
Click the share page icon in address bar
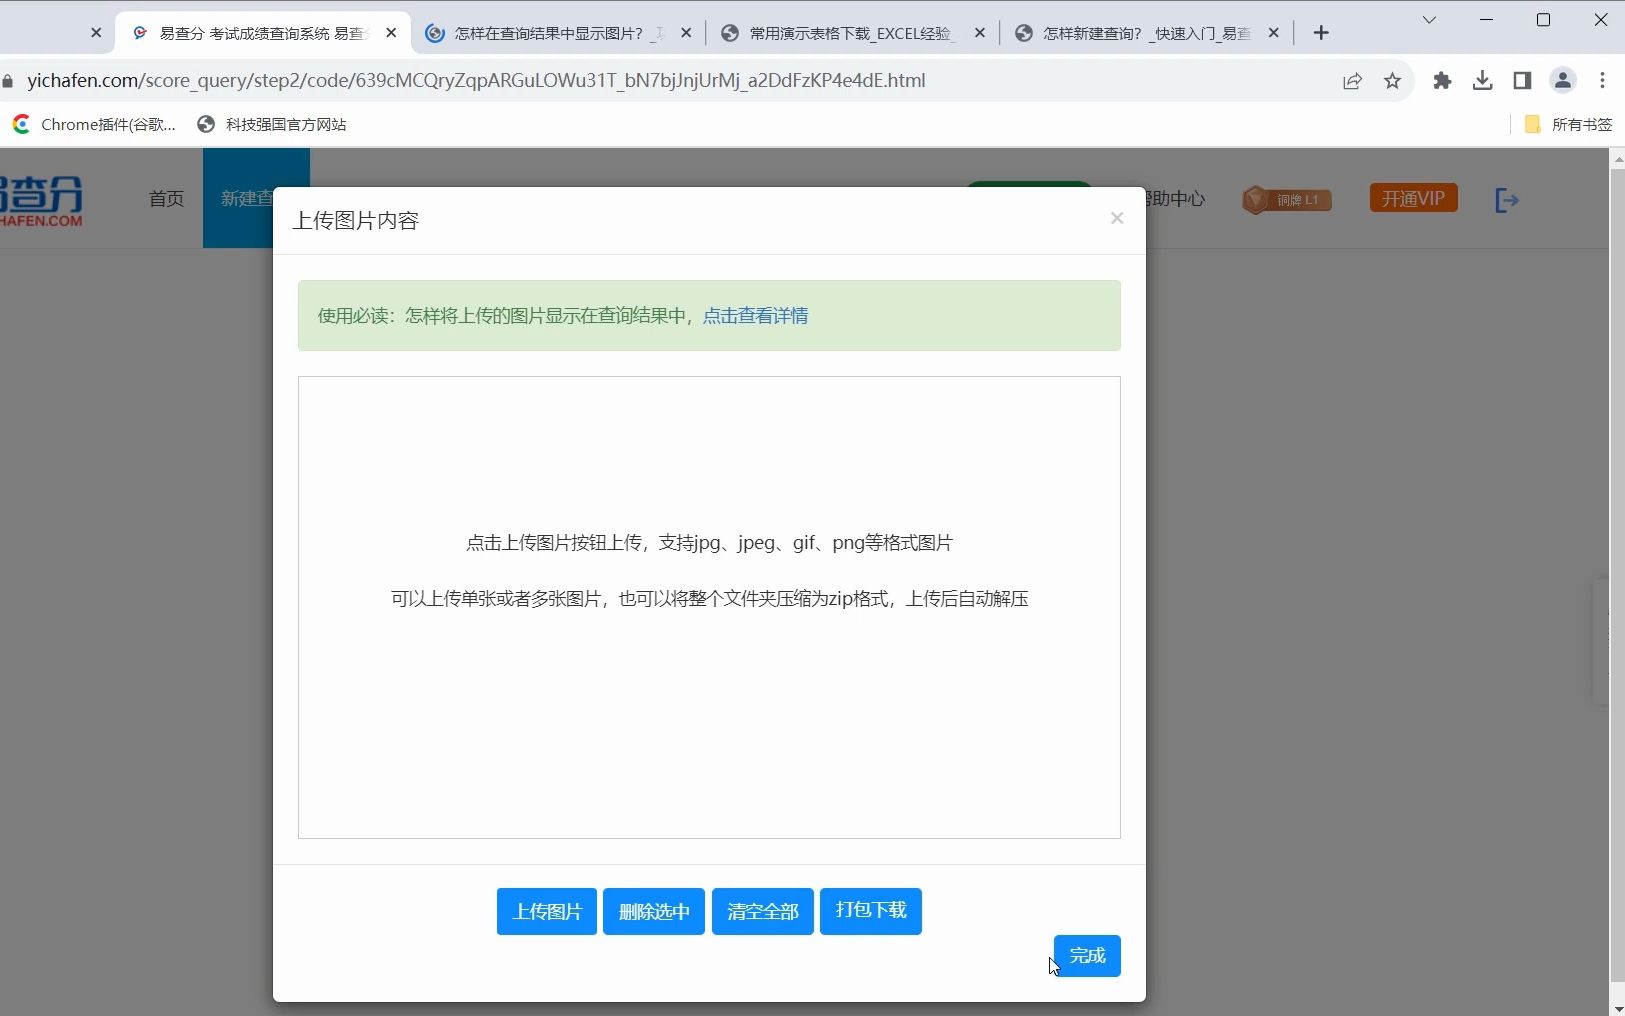pos(1352,81)
